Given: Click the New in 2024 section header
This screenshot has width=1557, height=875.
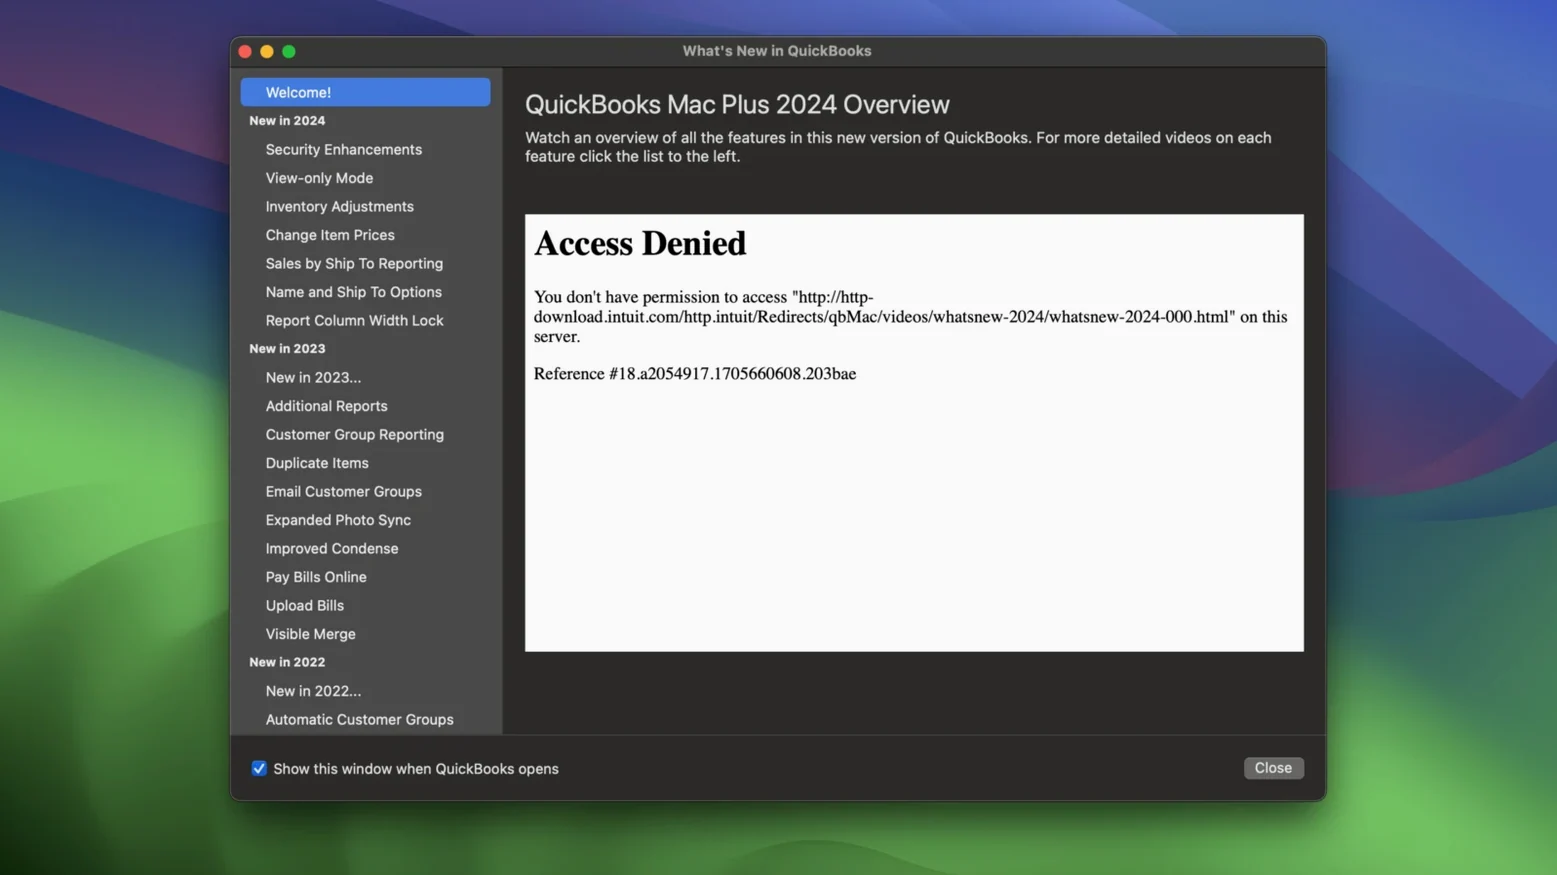Looking at the screenshot, I should [x=287, y=120].
